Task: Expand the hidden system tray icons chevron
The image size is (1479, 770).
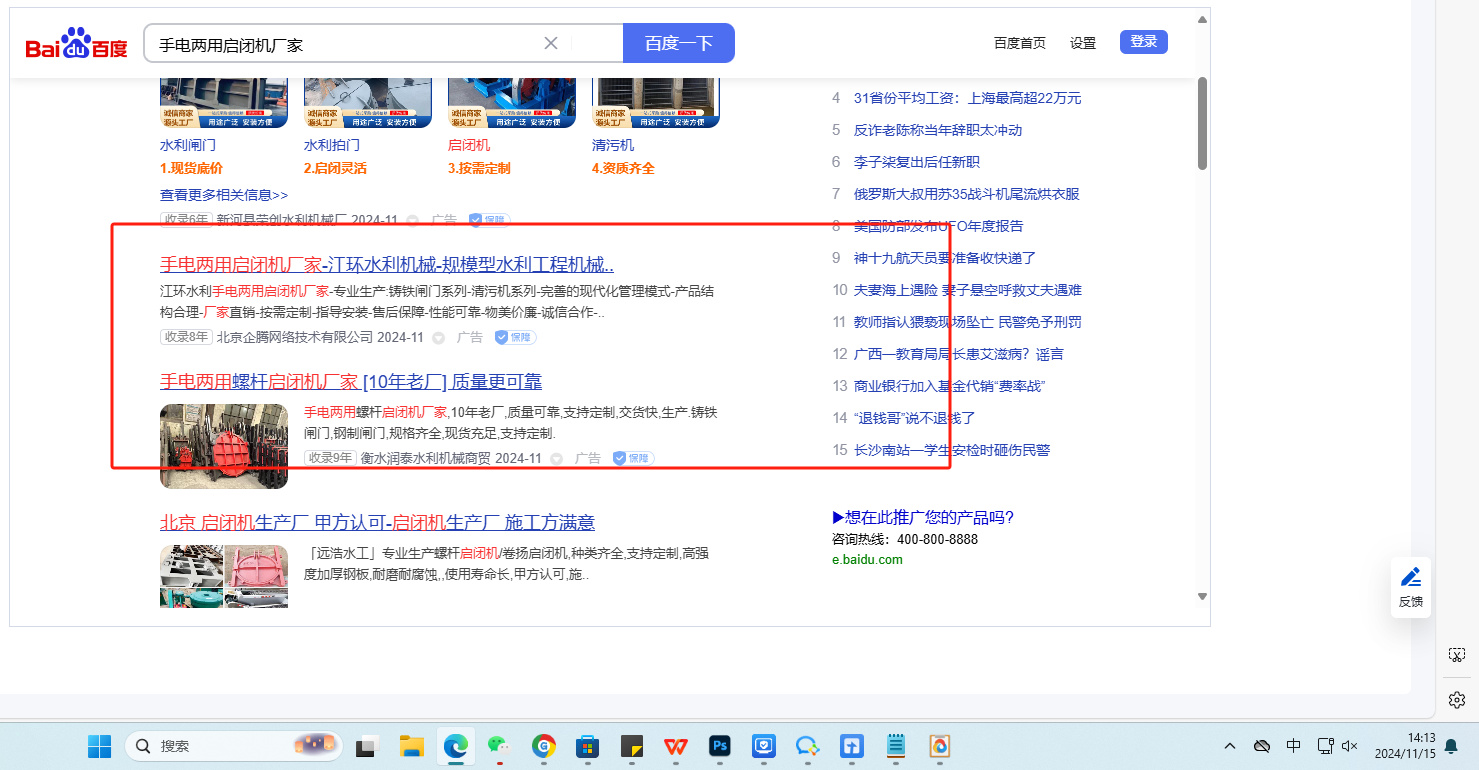Action: coord(1230,746)
